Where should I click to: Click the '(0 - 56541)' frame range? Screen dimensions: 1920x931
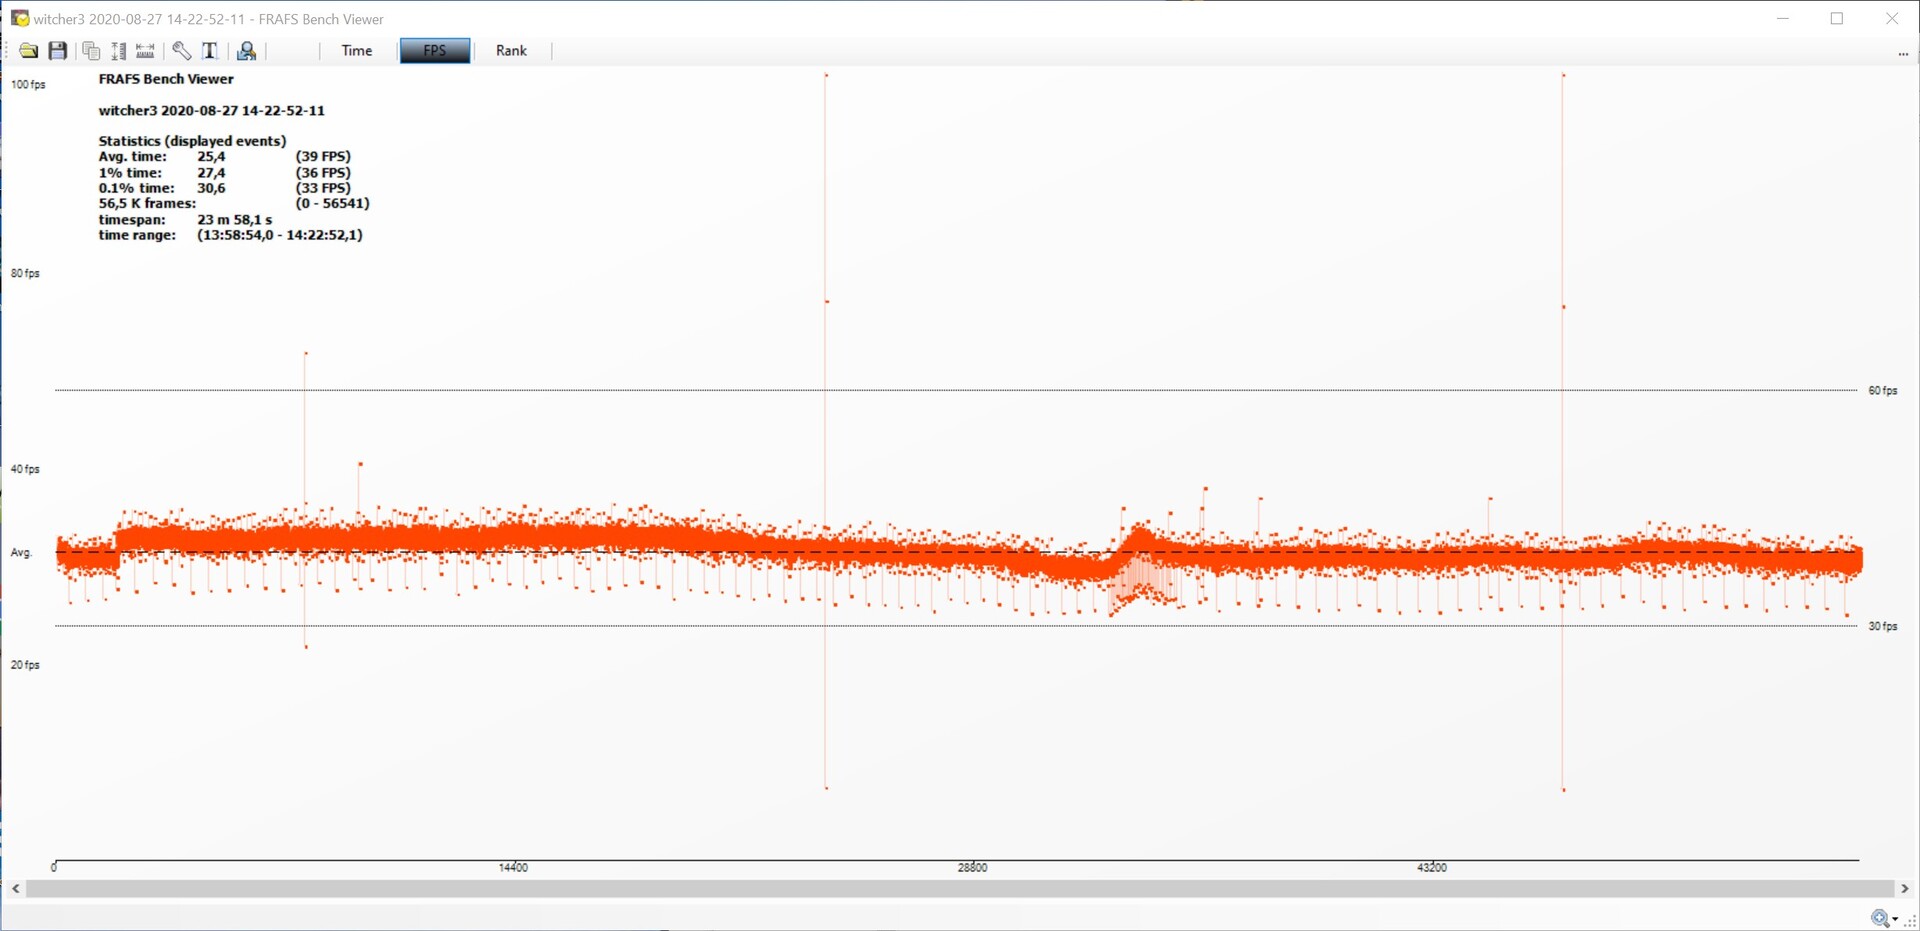pyautogui.click(x=333, y=203)
